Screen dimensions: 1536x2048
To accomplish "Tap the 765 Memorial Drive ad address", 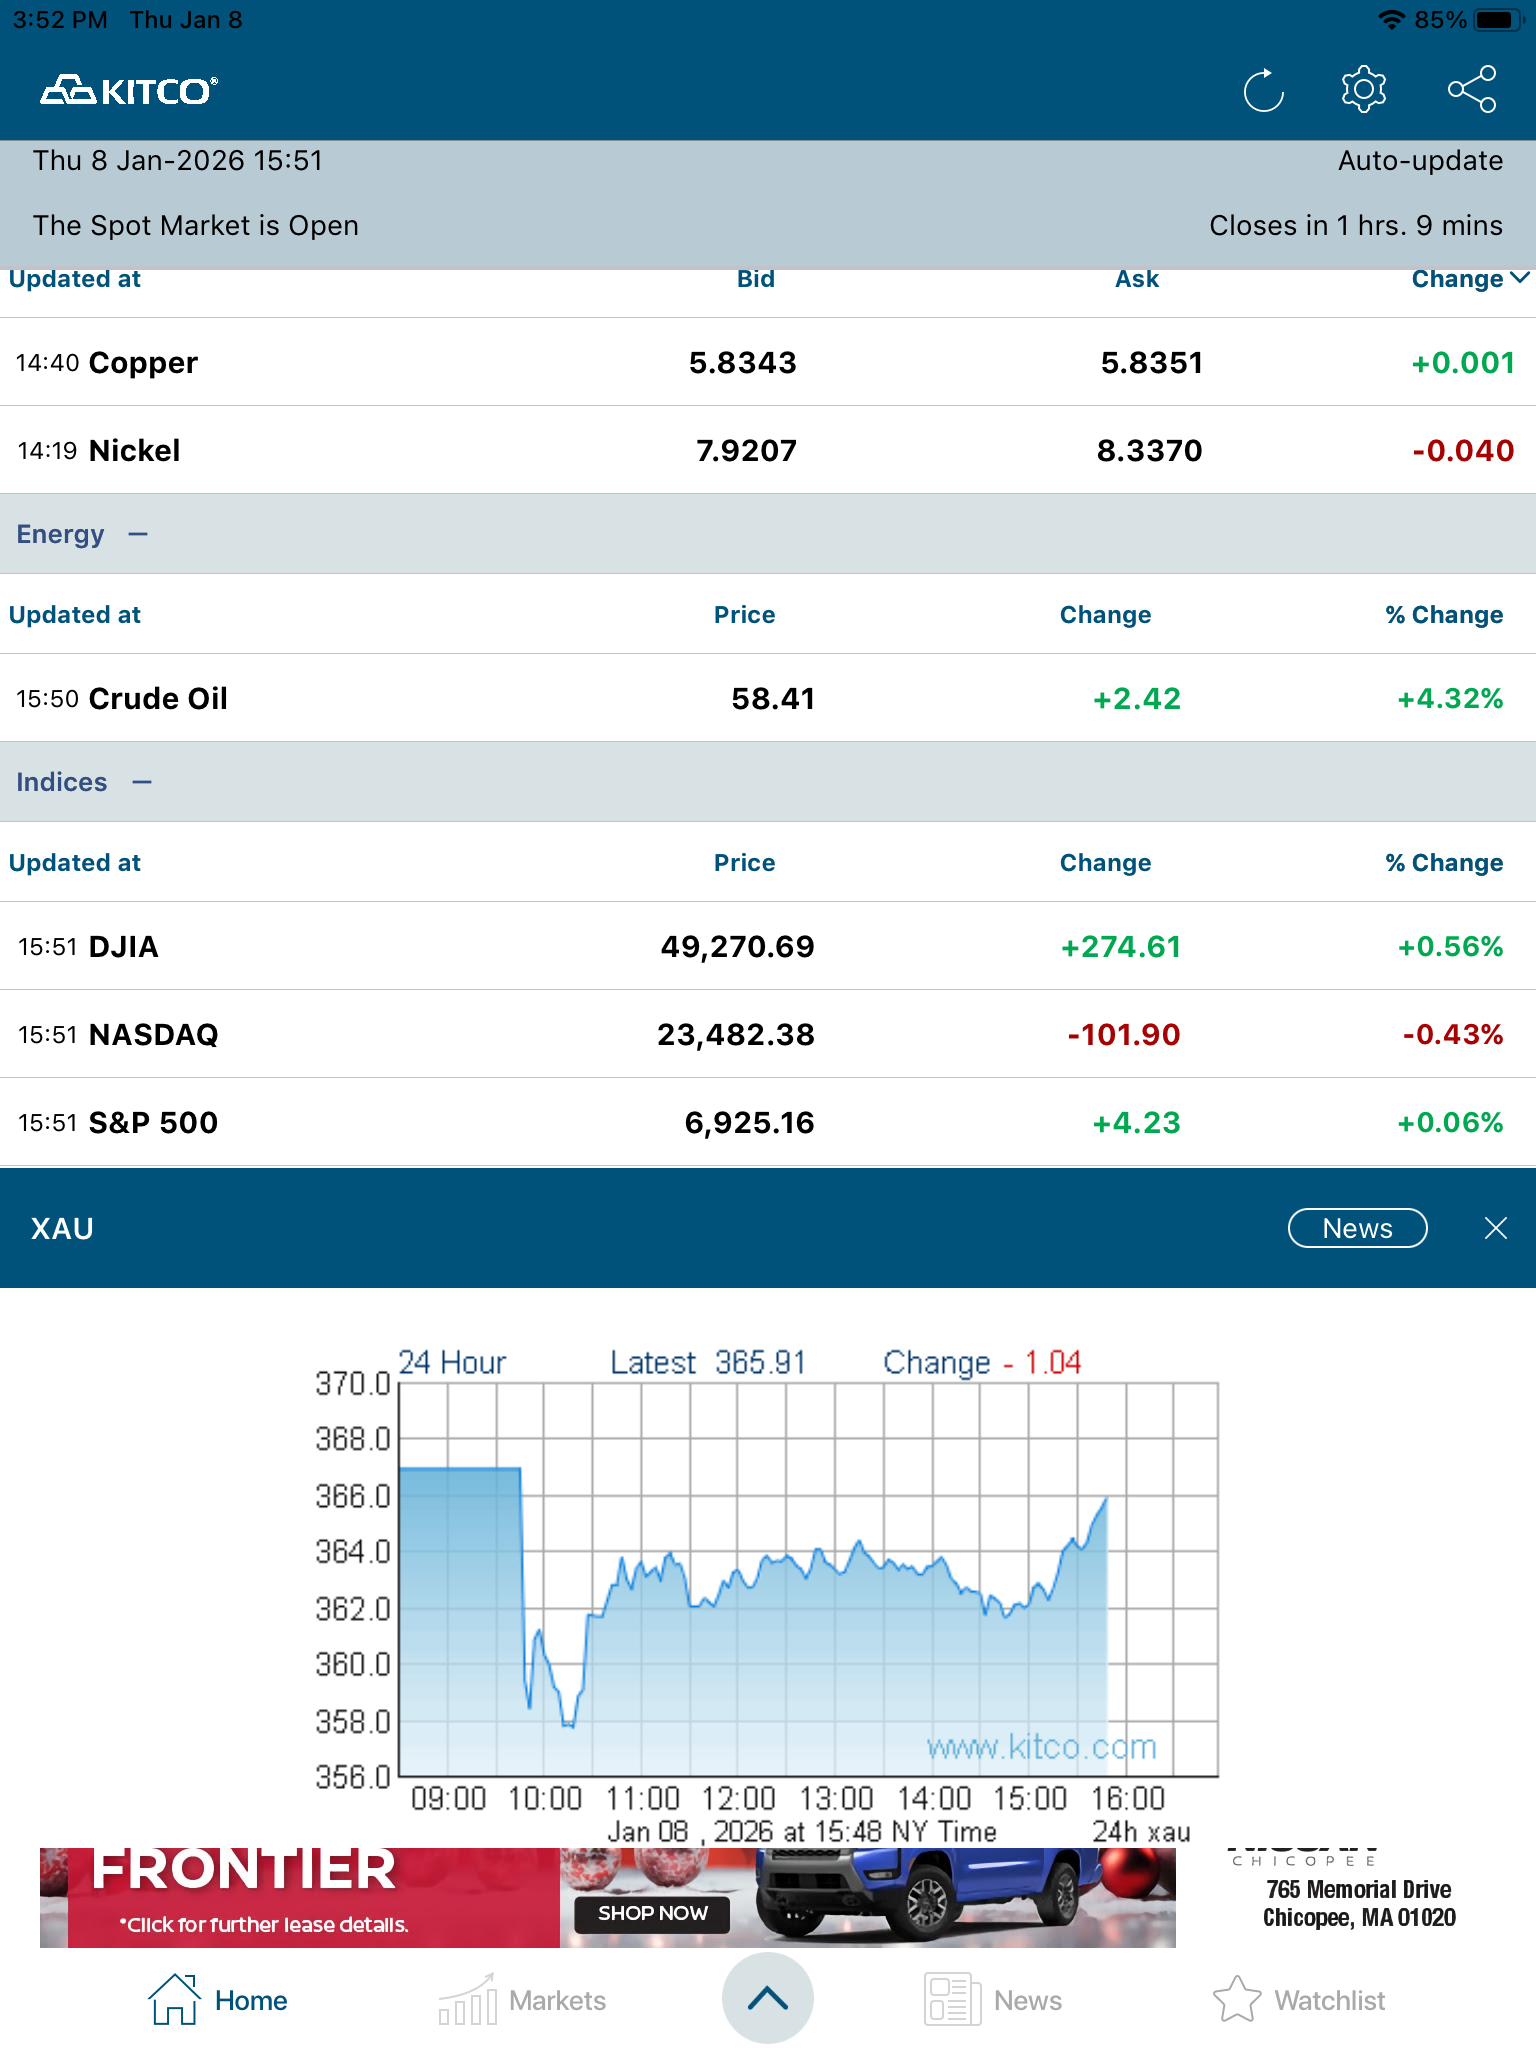I will tap(1359, 1903).
